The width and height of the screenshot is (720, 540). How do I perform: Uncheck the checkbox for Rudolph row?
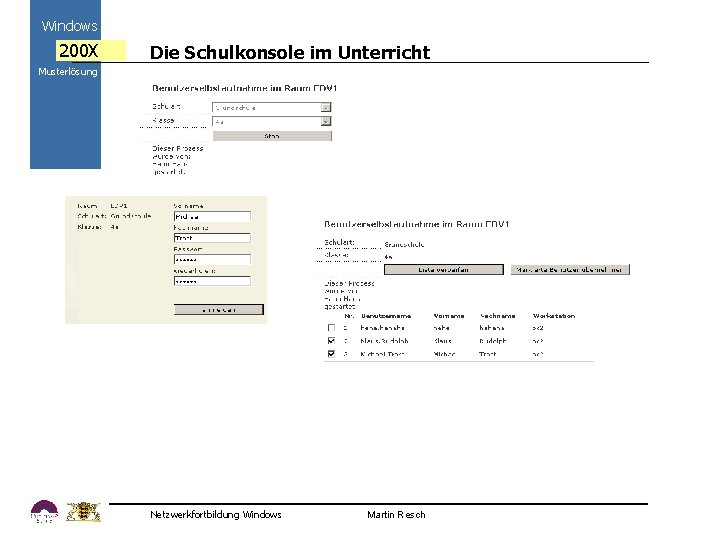pyautogui.click(x=332, y=341)
